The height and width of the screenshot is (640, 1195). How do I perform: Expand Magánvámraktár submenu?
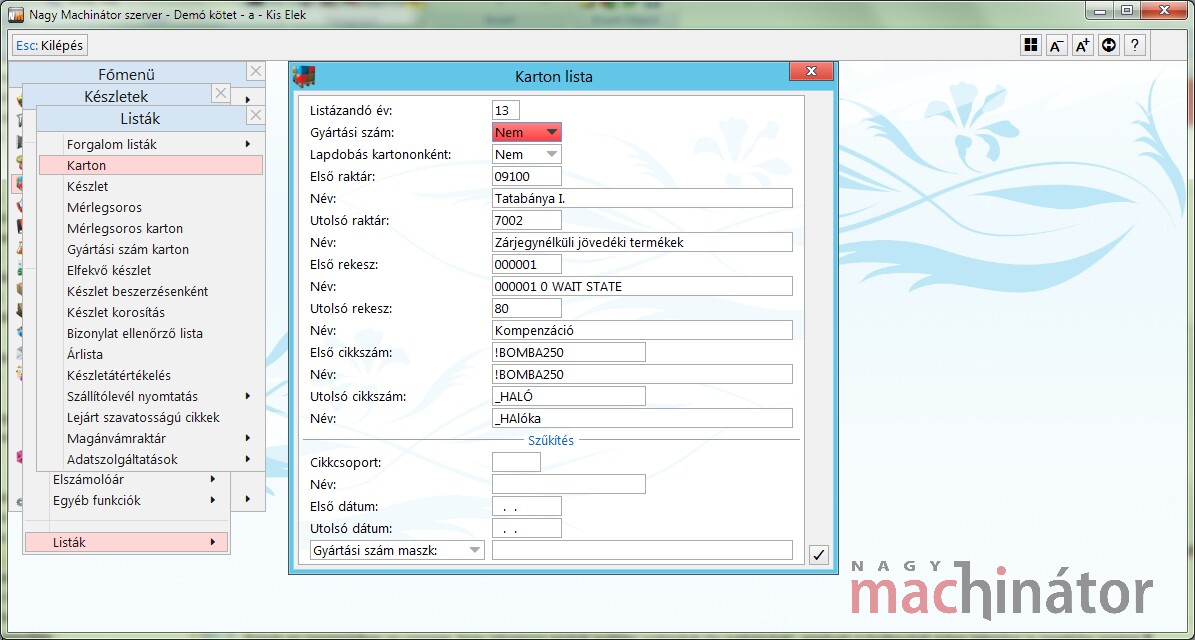(151, 438)
